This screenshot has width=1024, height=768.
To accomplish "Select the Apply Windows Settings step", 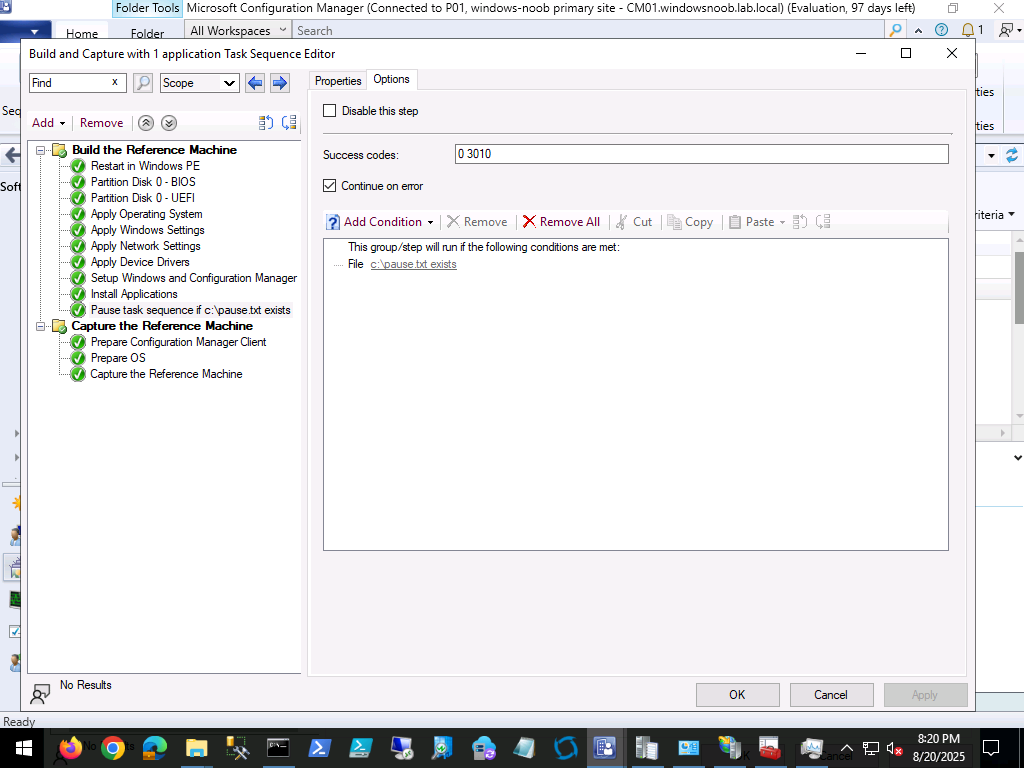I will pos(148,230).
